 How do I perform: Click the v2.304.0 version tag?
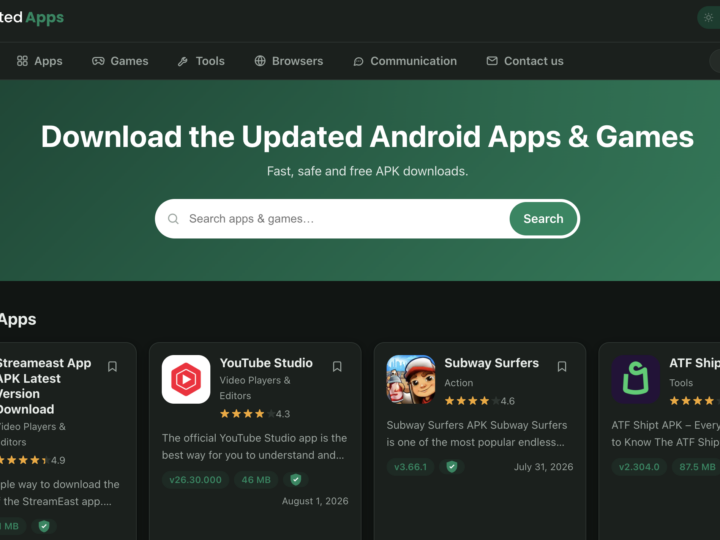(x=639, y=467)
